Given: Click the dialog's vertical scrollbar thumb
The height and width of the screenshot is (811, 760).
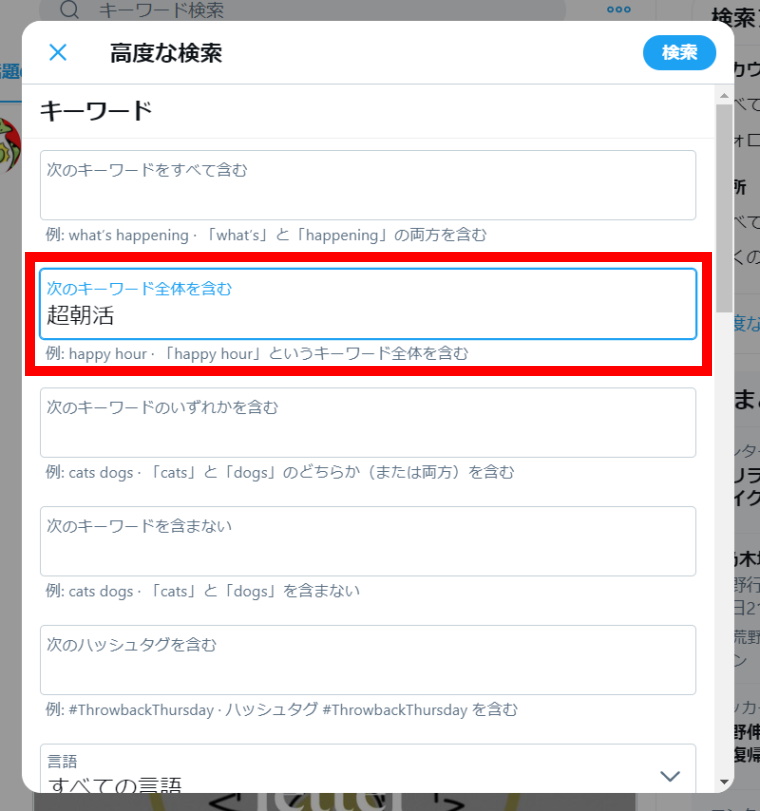Looking at the screenshot, I should [x=724, y=208].
